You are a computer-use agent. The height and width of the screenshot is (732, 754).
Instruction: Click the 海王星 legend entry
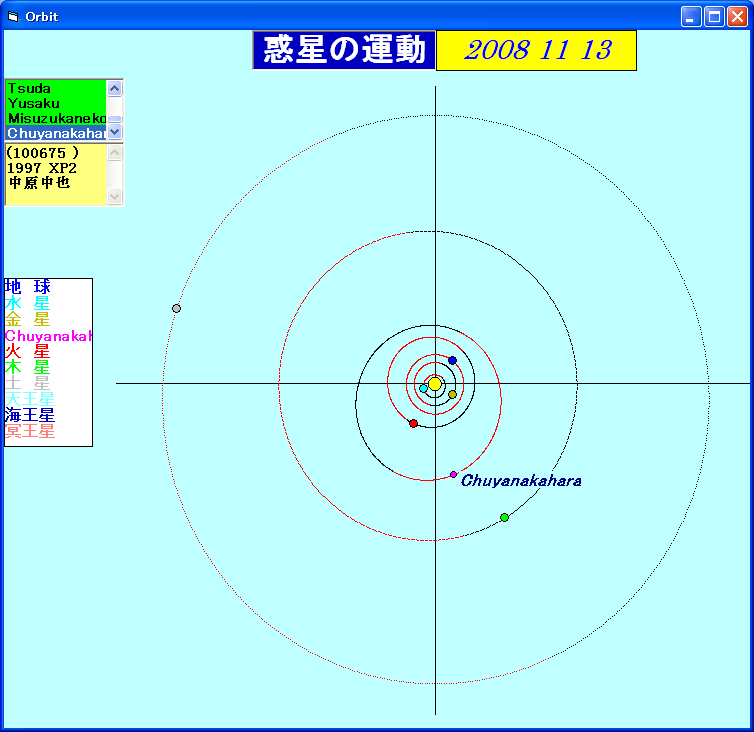[x=30, y=415]
